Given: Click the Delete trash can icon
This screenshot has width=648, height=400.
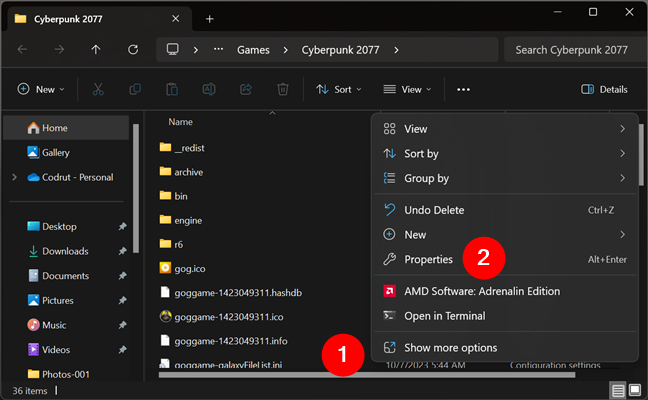Looking at the screenshot, I should (283, 89).
